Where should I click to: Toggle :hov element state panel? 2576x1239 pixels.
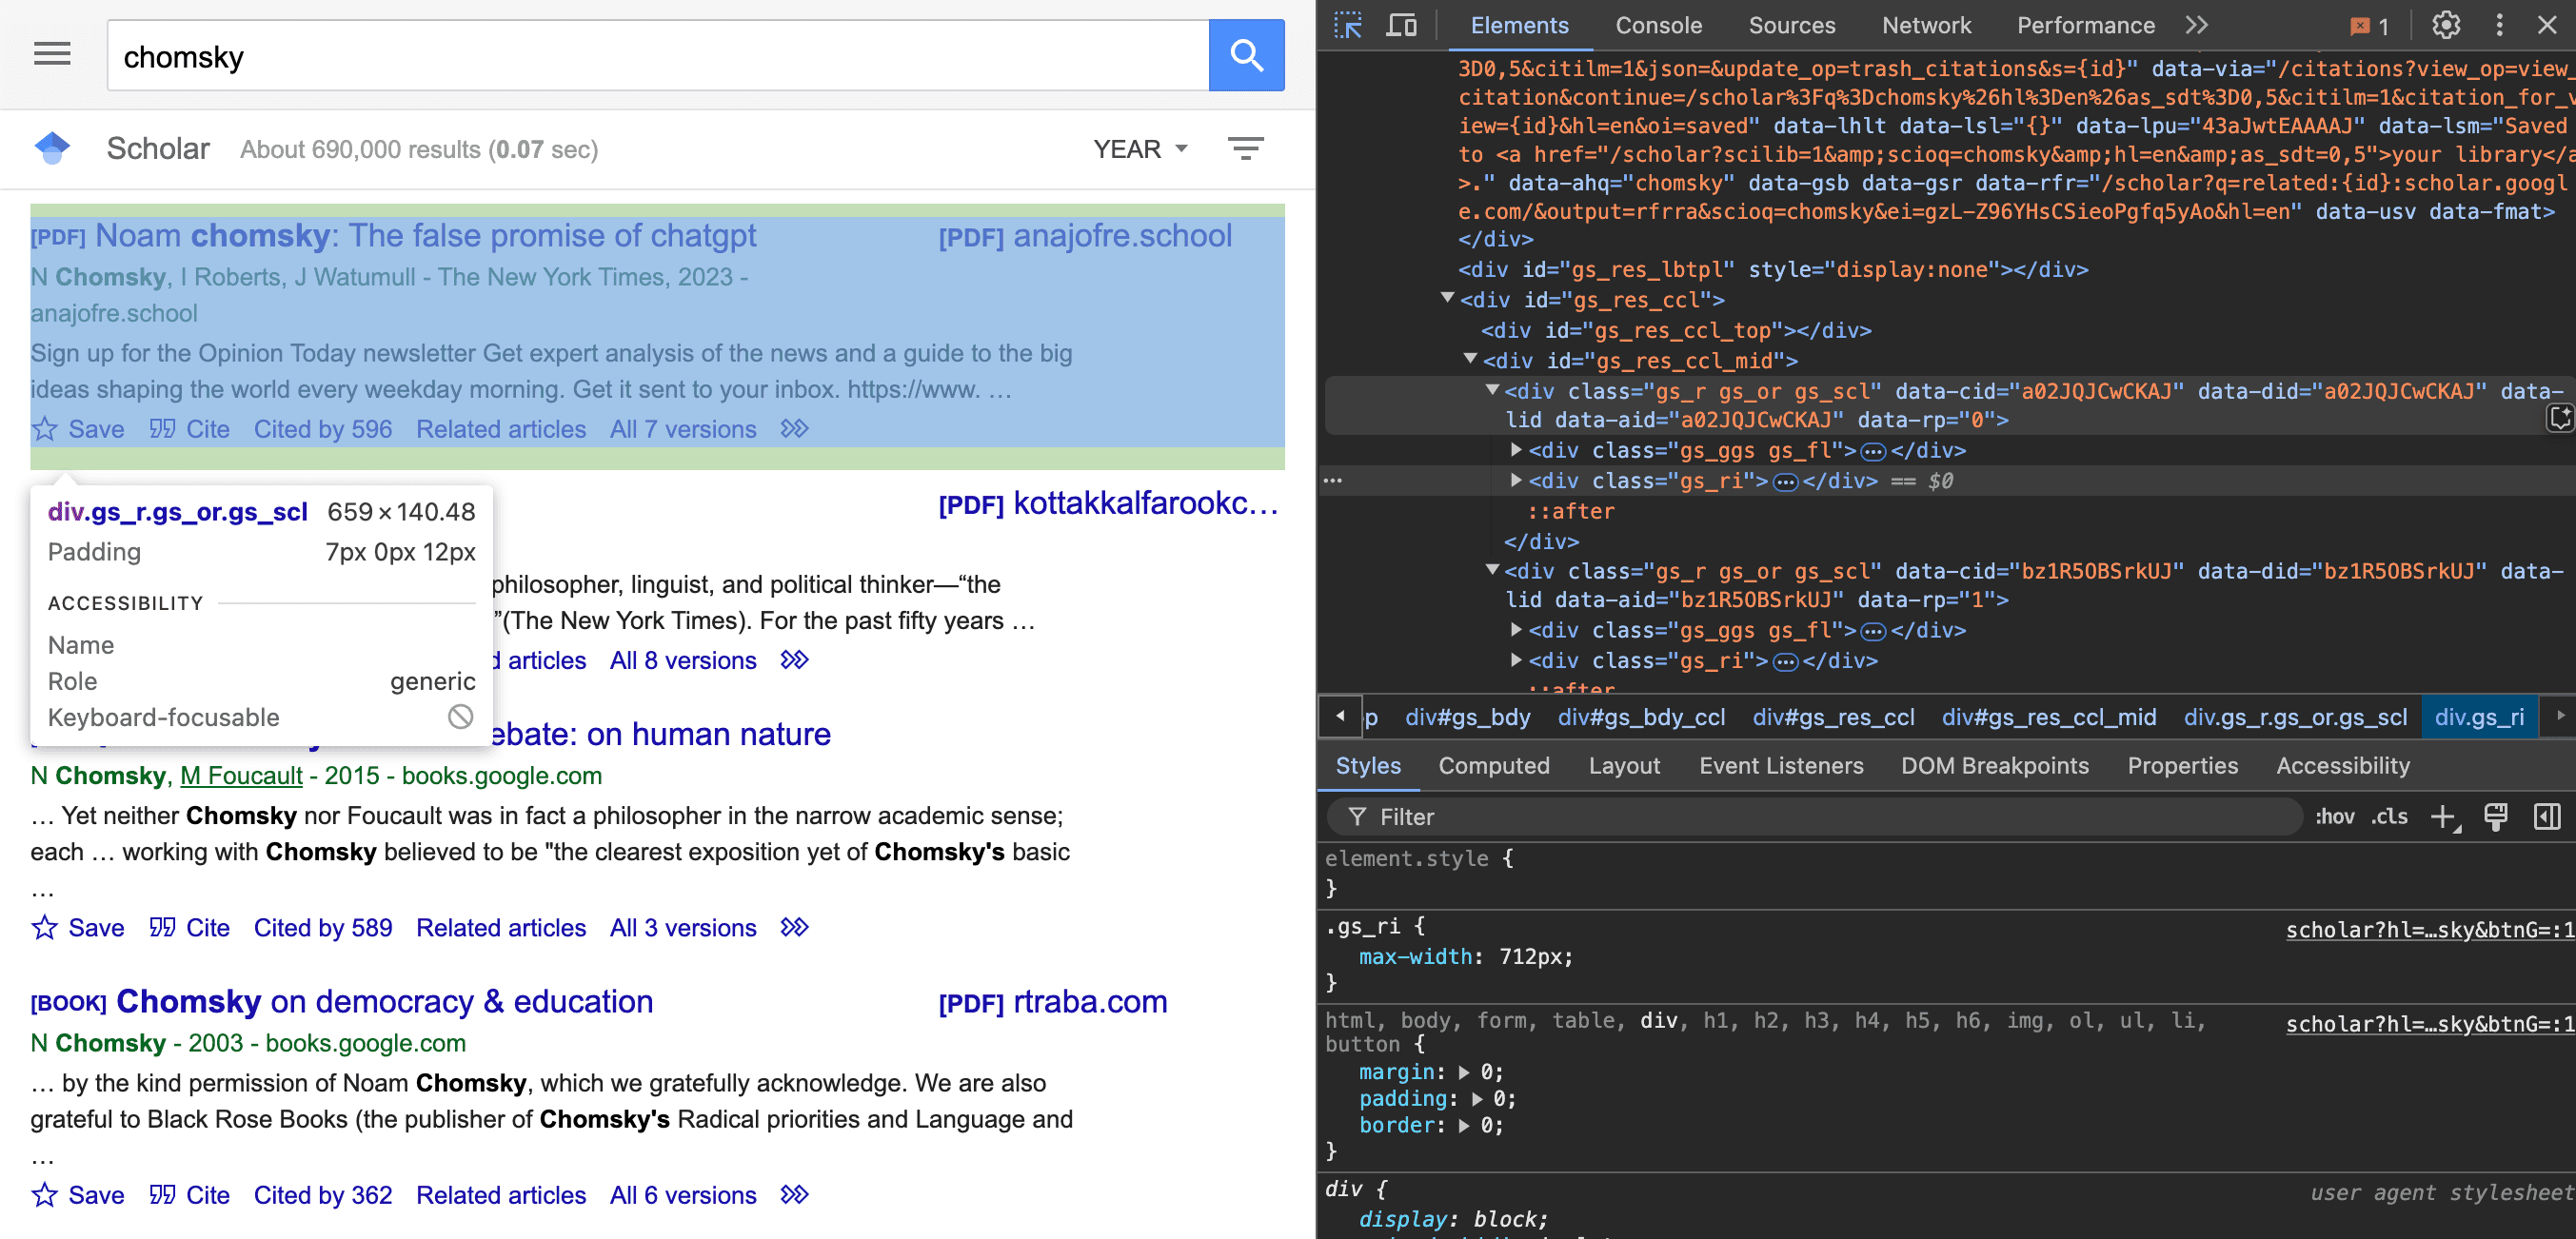2335,817
